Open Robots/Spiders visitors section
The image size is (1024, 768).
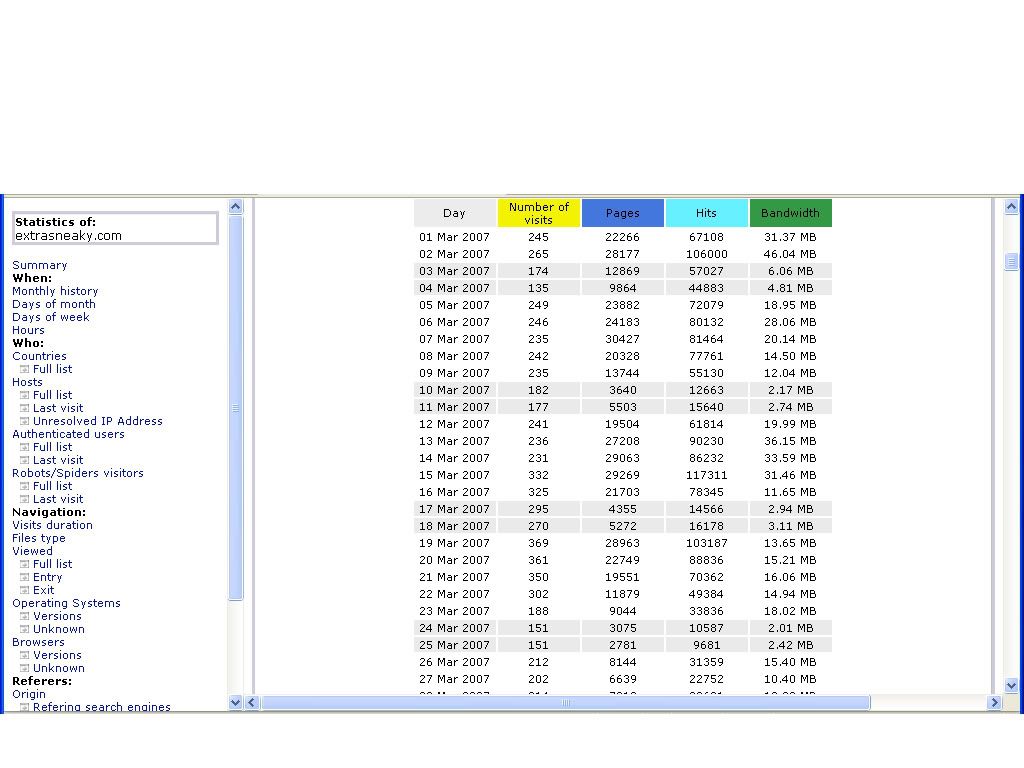pyautogui.click(x=78, y=473)
